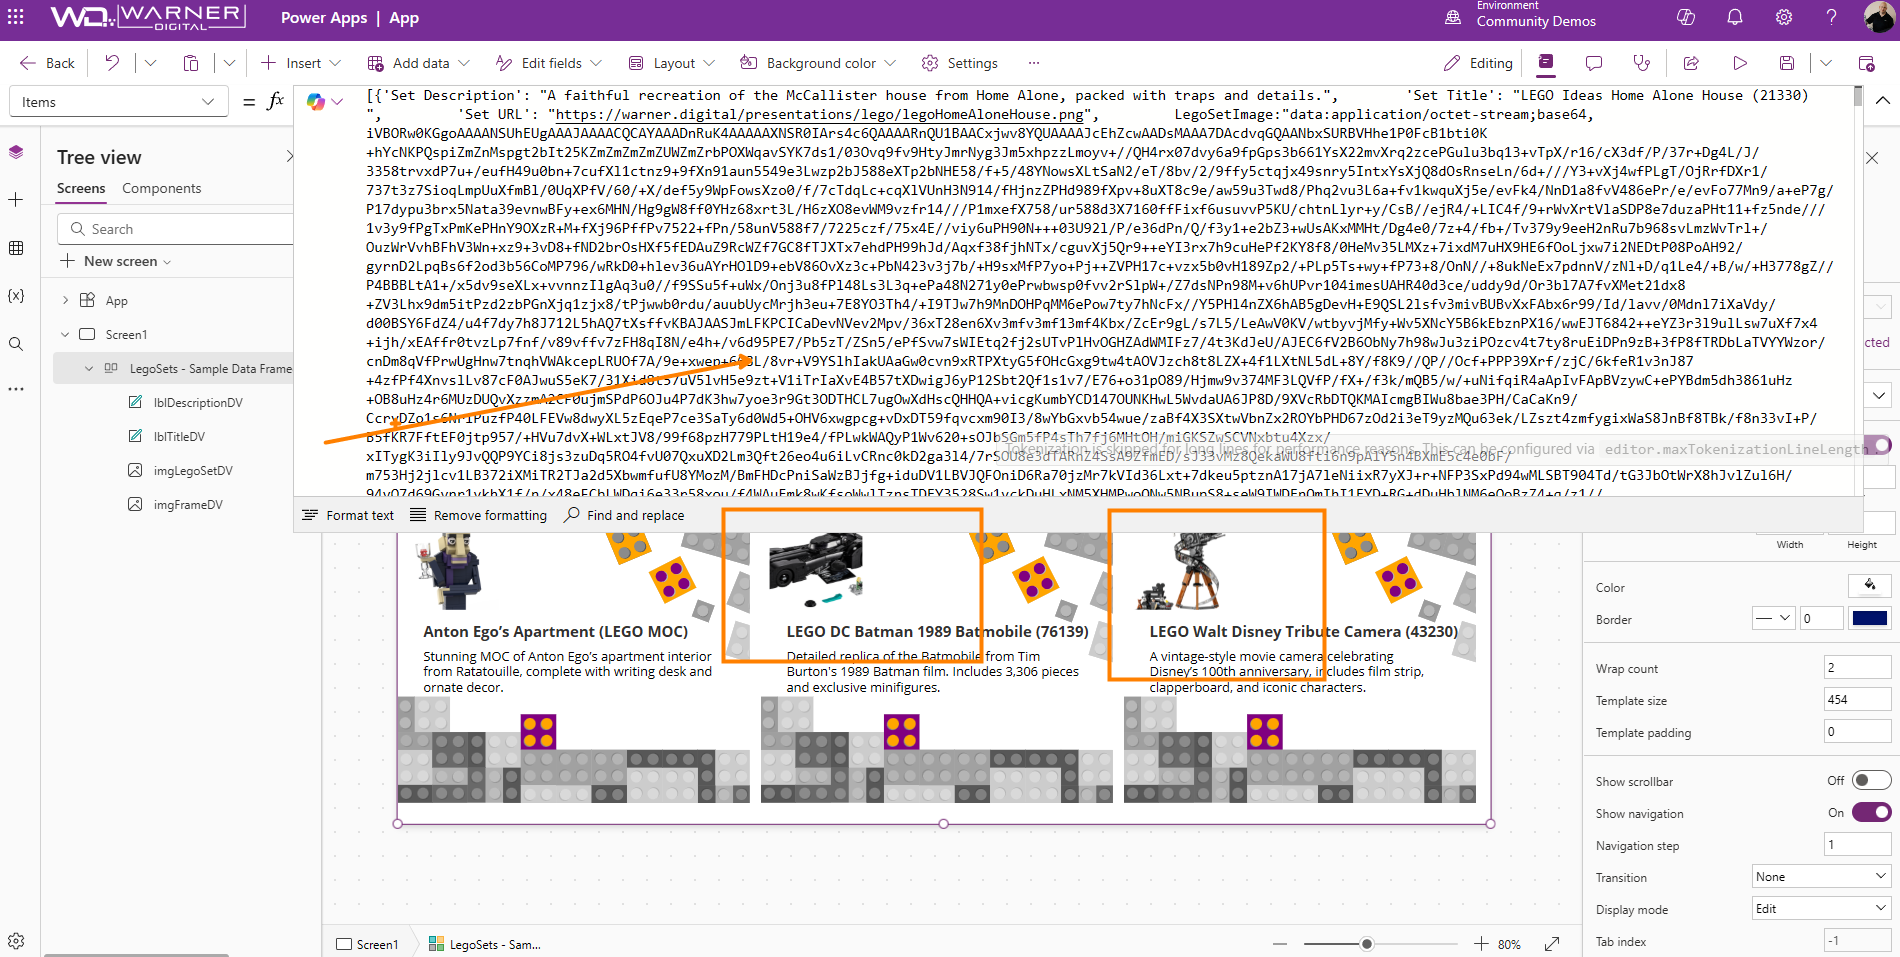Screen dimensions: 1900x957
Task: Click the navy border color swatch
Action: coord(1870,618)
